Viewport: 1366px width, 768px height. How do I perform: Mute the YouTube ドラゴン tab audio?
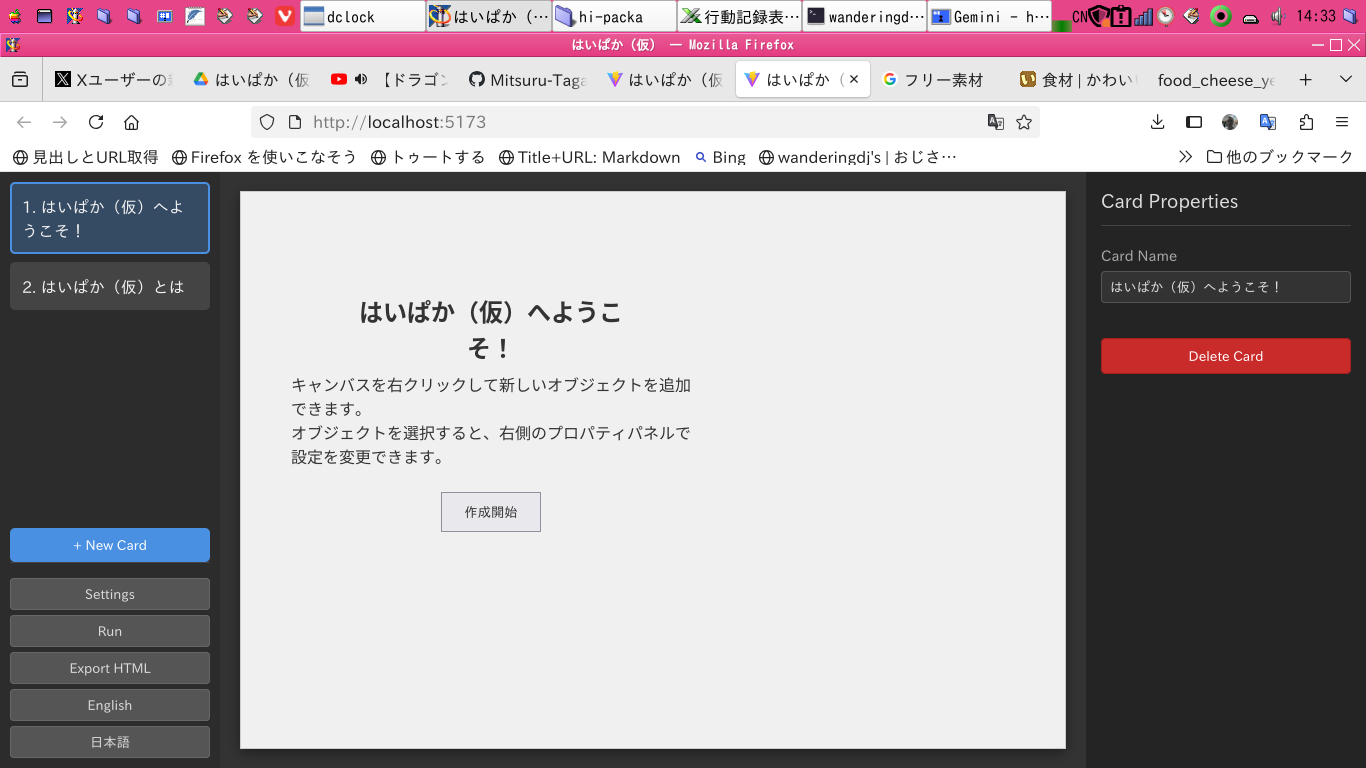(x=361, y=79)
